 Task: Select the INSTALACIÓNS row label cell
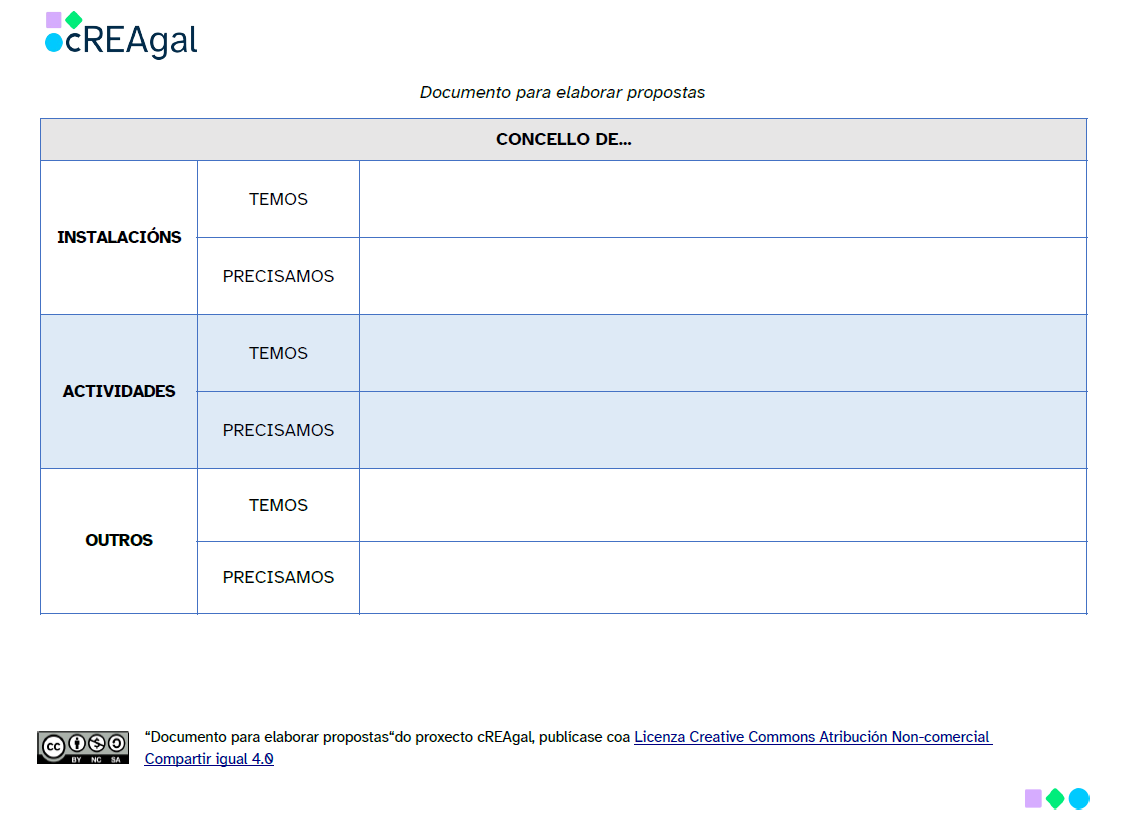click(x=119, y=238)
